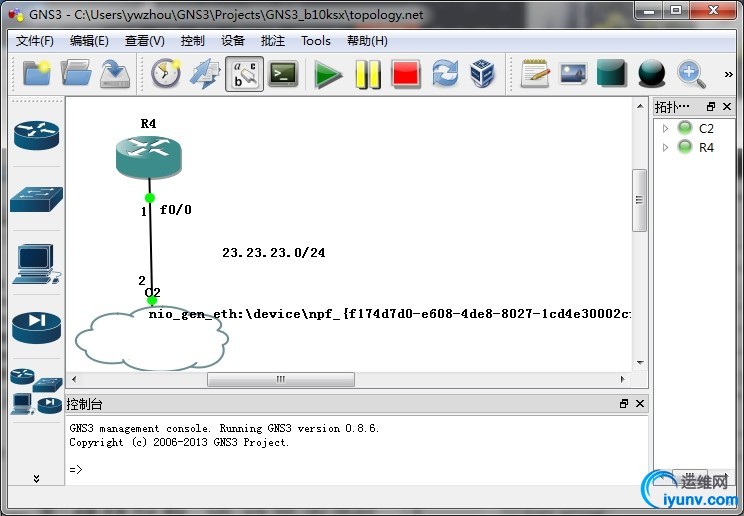
Task: Expand C2 node in topology summary
Action: click(665, 128)
